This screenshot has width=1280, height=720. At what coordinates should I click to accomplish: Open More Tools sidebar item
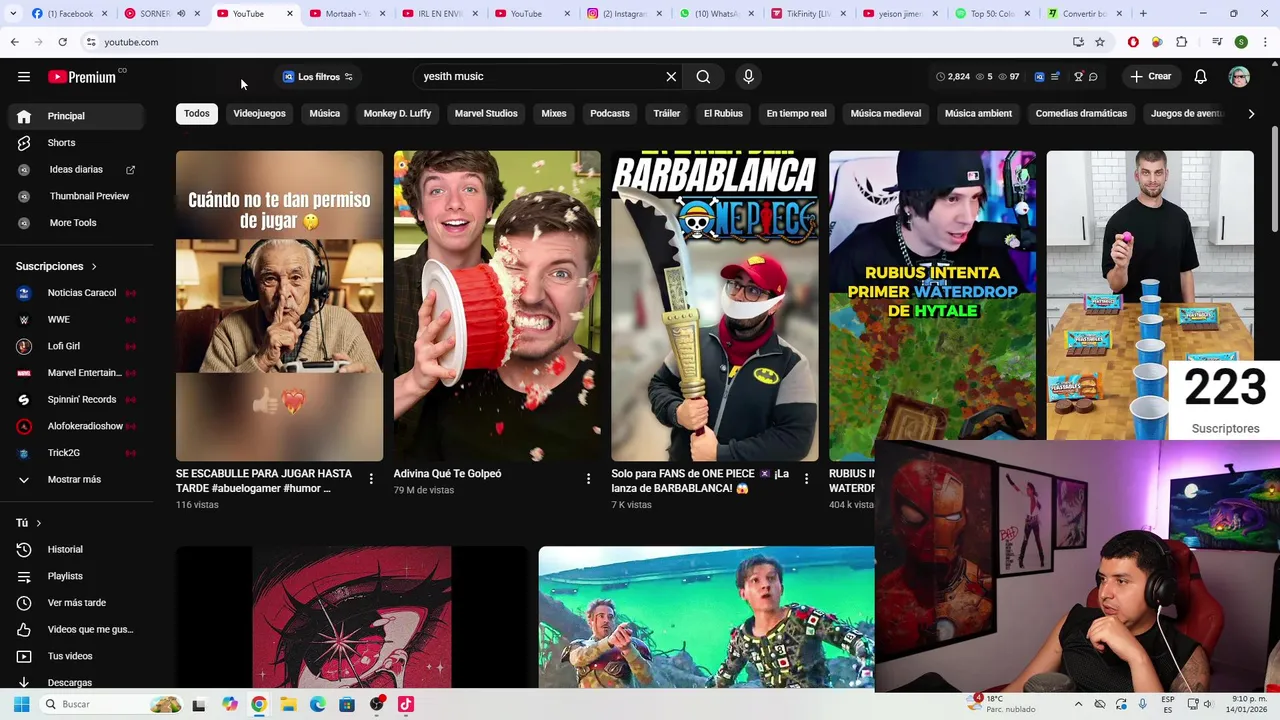(x=77, y=223)
